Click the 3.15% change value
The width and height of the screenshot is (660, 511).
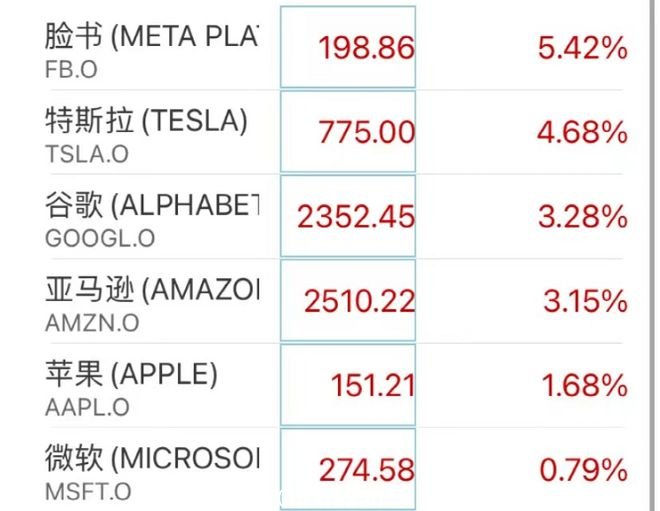[x=585, y=301]
